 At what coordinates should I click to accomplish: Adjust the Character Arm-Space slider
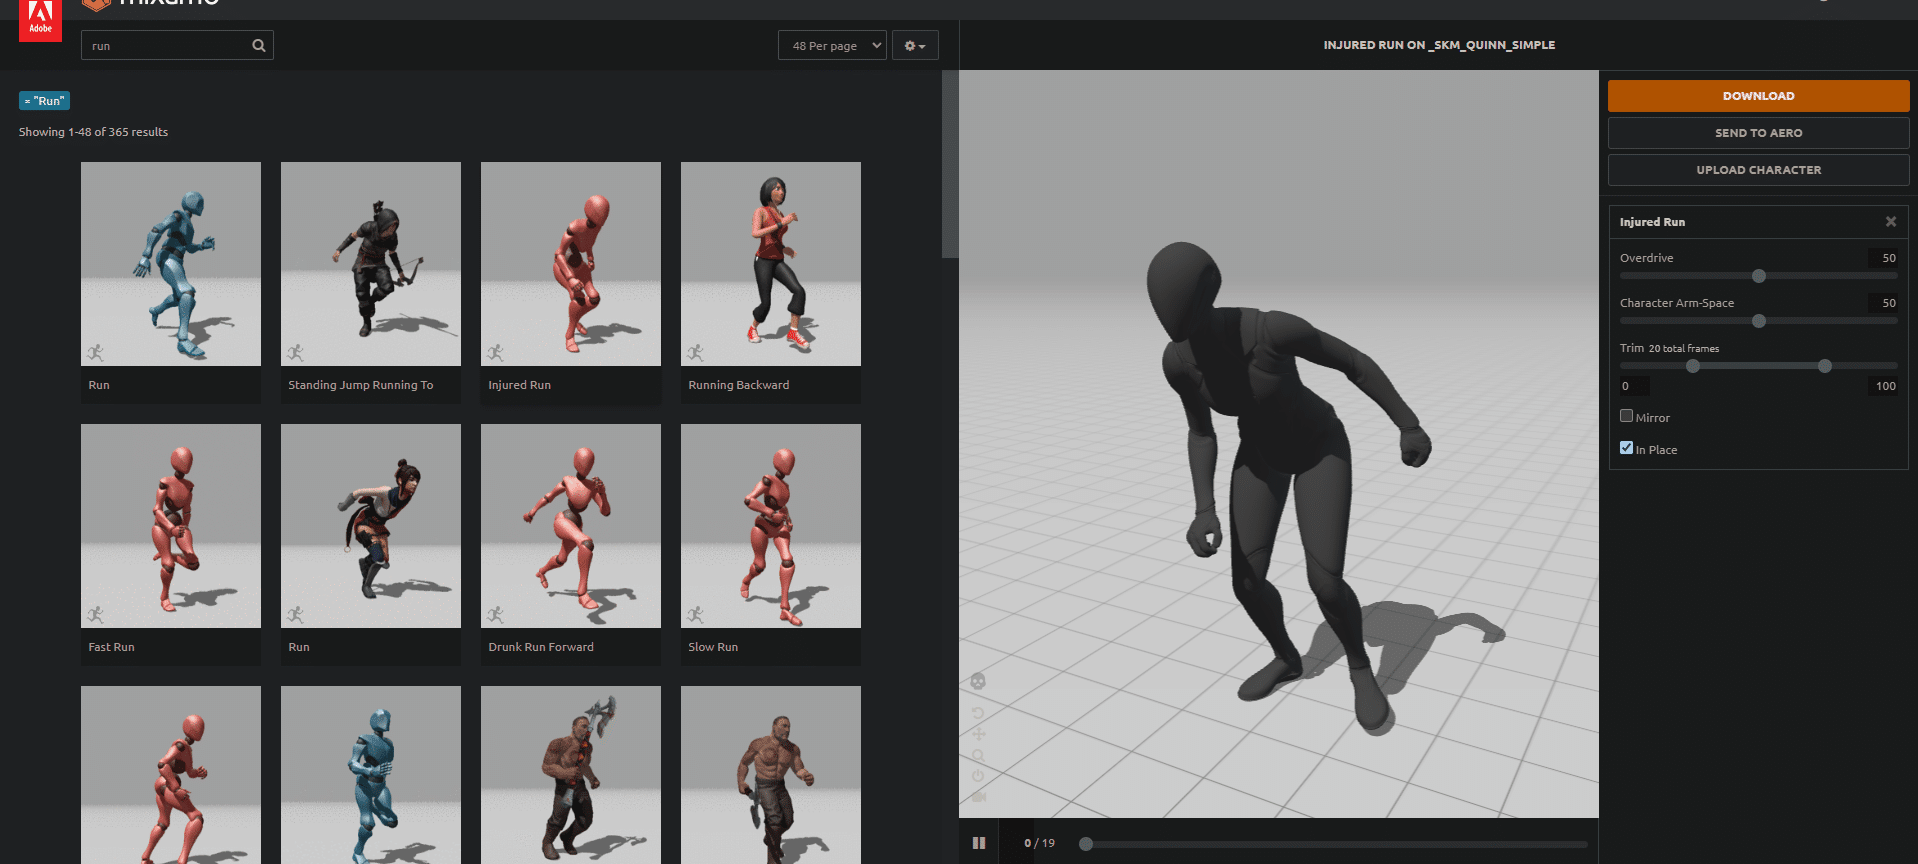pos(1759,321)
